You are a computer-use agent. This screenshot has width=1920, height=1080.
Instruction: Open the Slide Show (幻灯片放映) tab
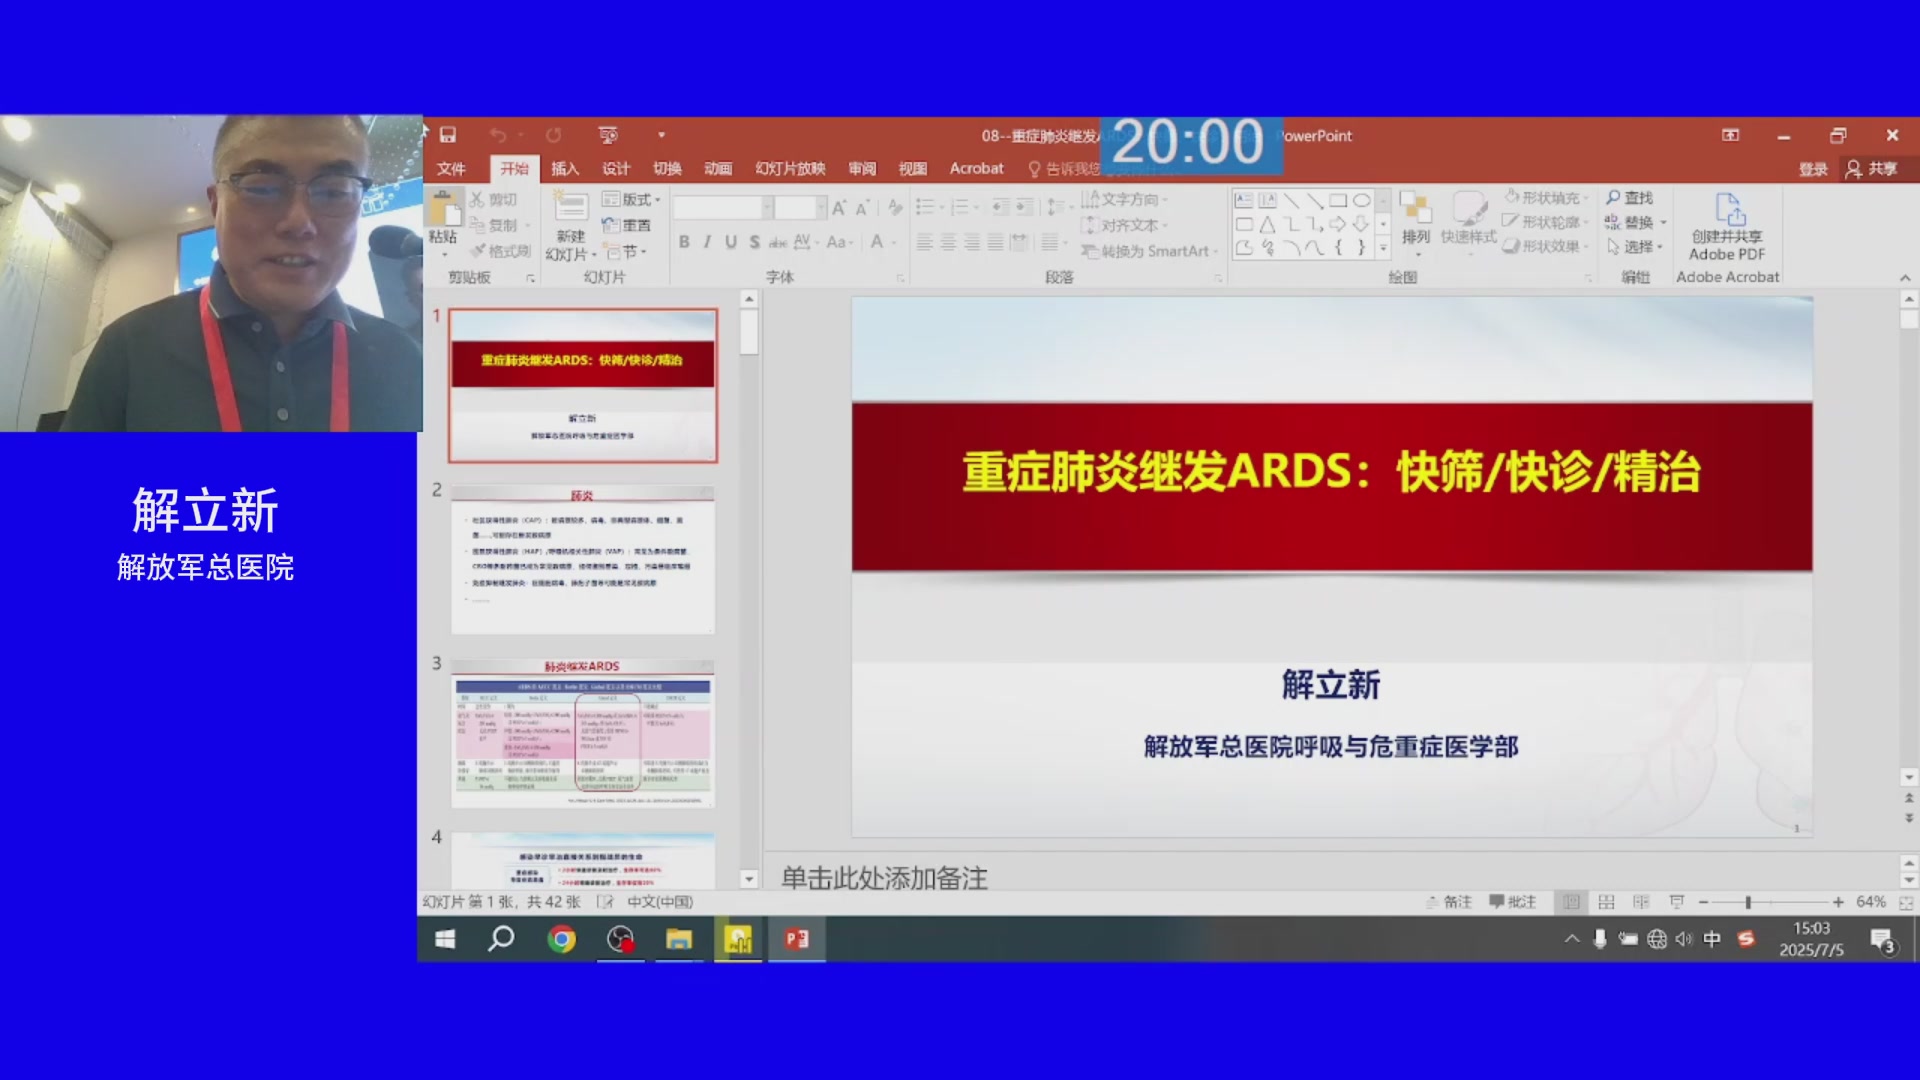point(790,169)
